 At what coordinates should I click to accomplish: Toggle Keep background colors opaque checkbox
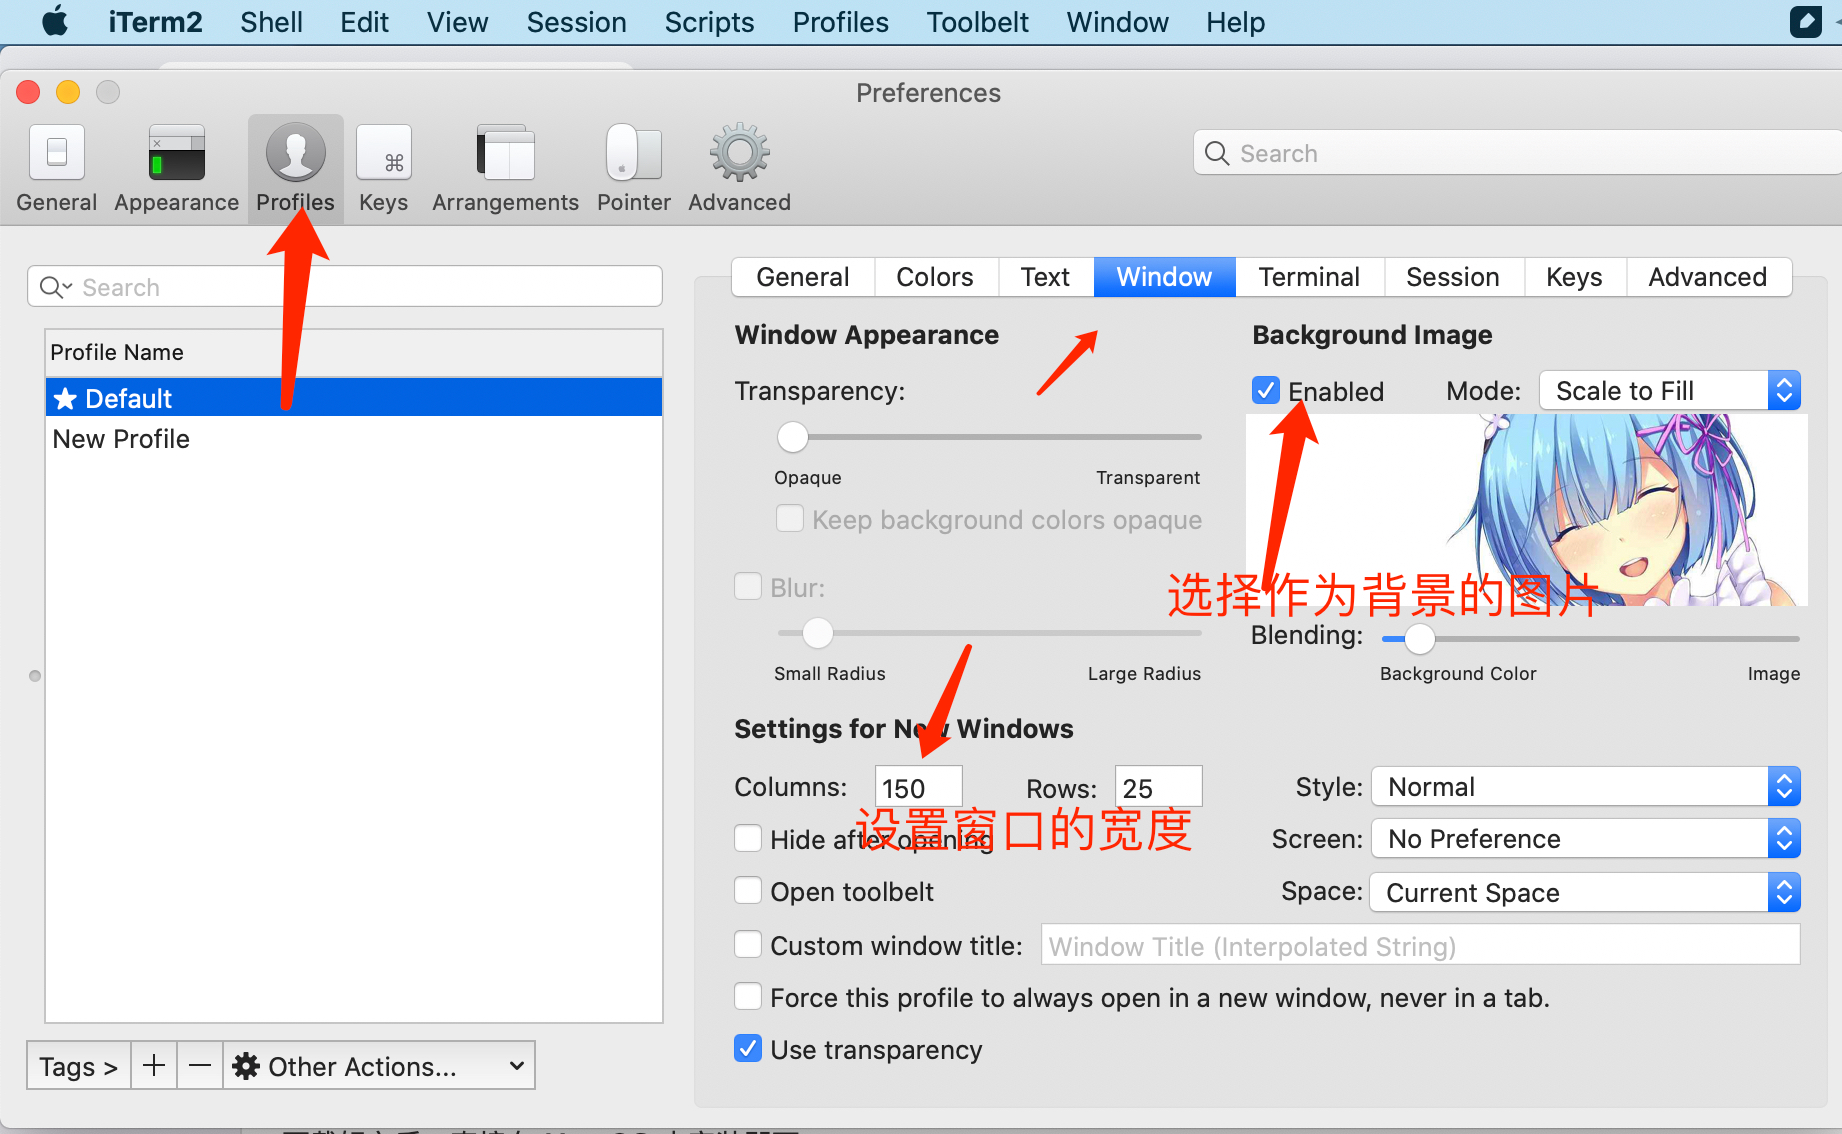click(x=790, y=519)
